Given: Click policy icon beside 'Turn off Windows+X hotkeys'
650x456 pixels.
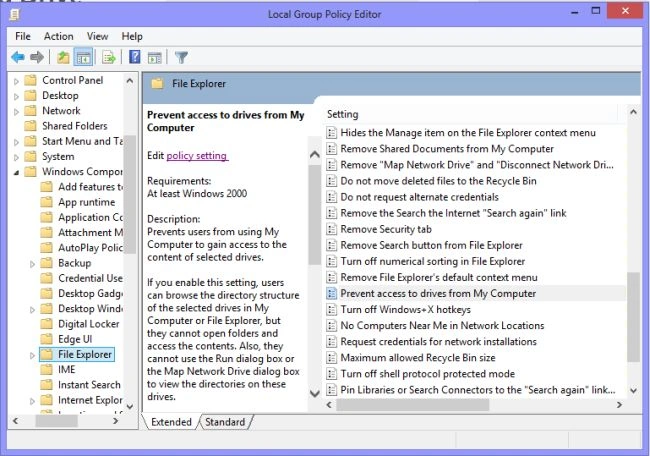Looking at the screenshot, I should 331,310.
